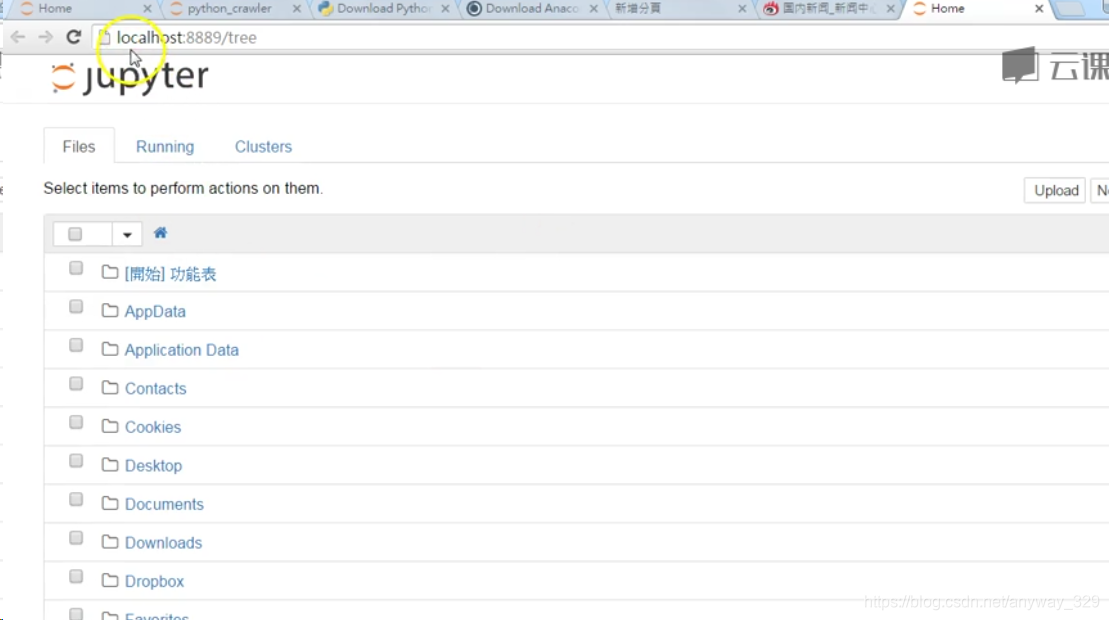1109x620 pixels.
Task: Click the folder icon next to Documents
Action: [110, 503]
